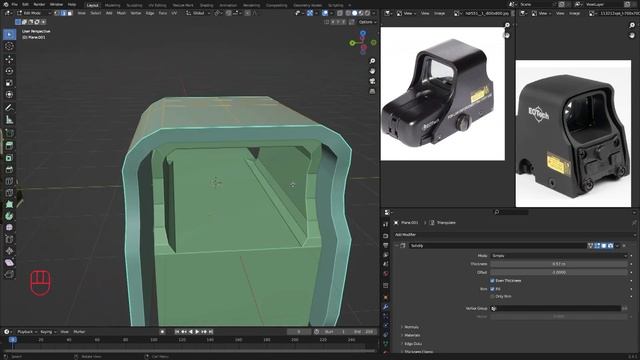Open the Face menu in viewport header
The height and width of the screenshot is (360, 640).
click(162, 13)
